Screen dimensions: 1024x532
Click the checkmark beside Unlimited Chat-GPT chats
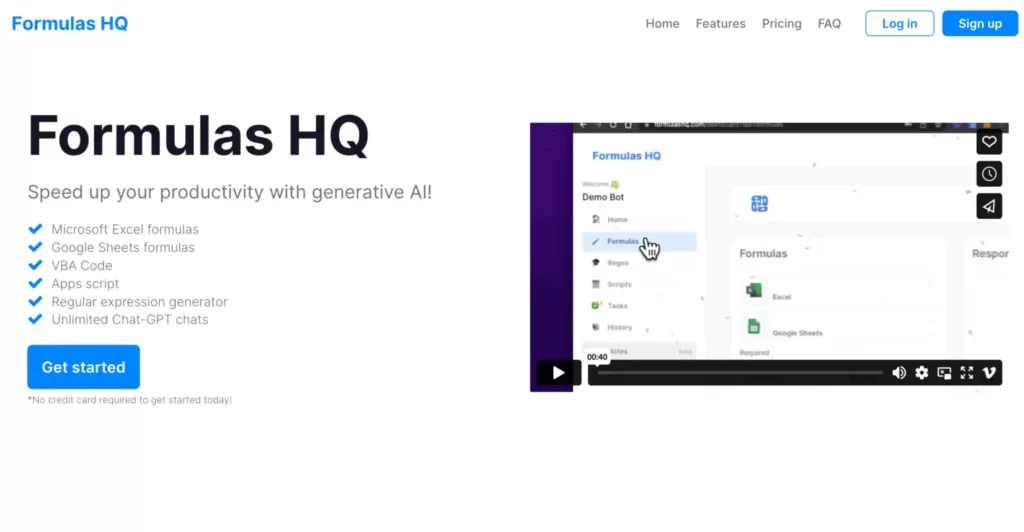coord(35,319)
